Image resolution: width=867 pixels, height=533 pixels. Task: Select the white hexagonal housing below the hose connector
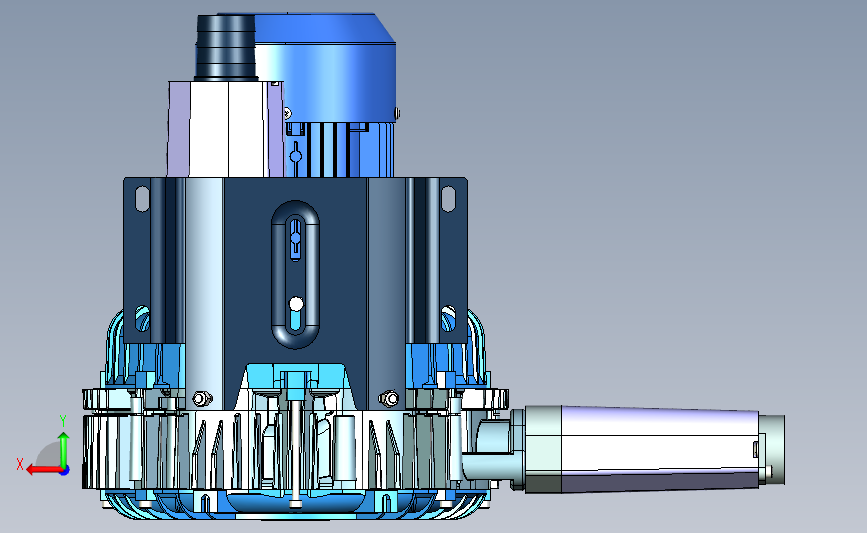click(x=226, y=129)
